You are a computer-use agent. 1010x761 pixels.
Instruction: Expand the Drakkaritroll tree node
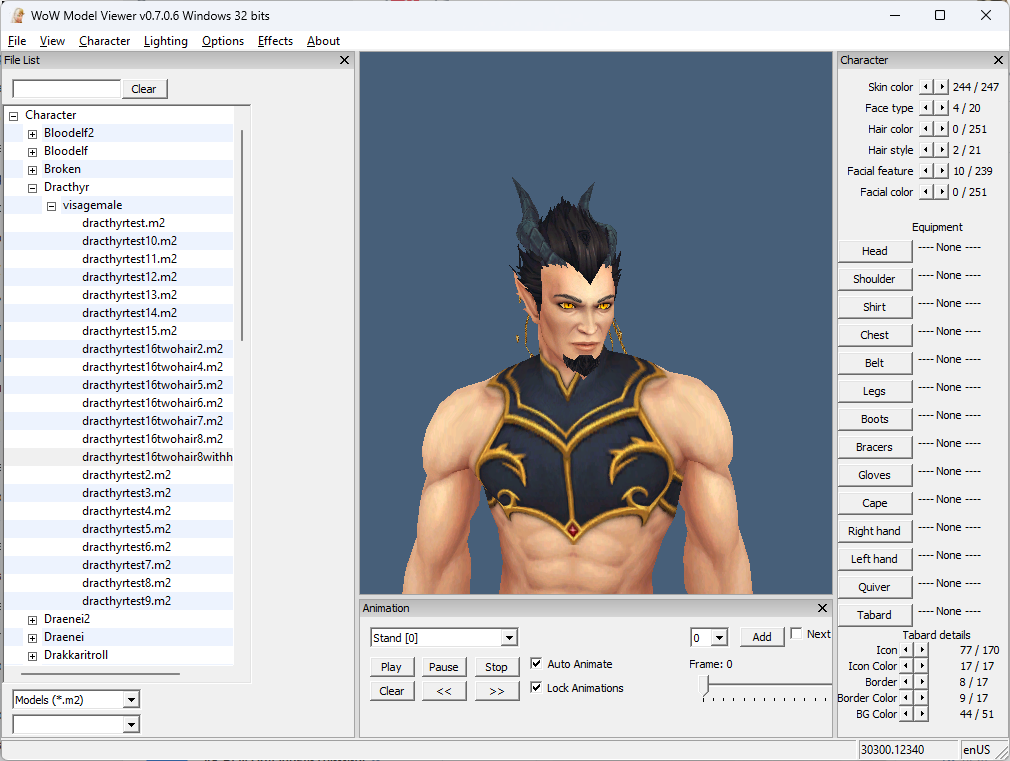(32, 656)
